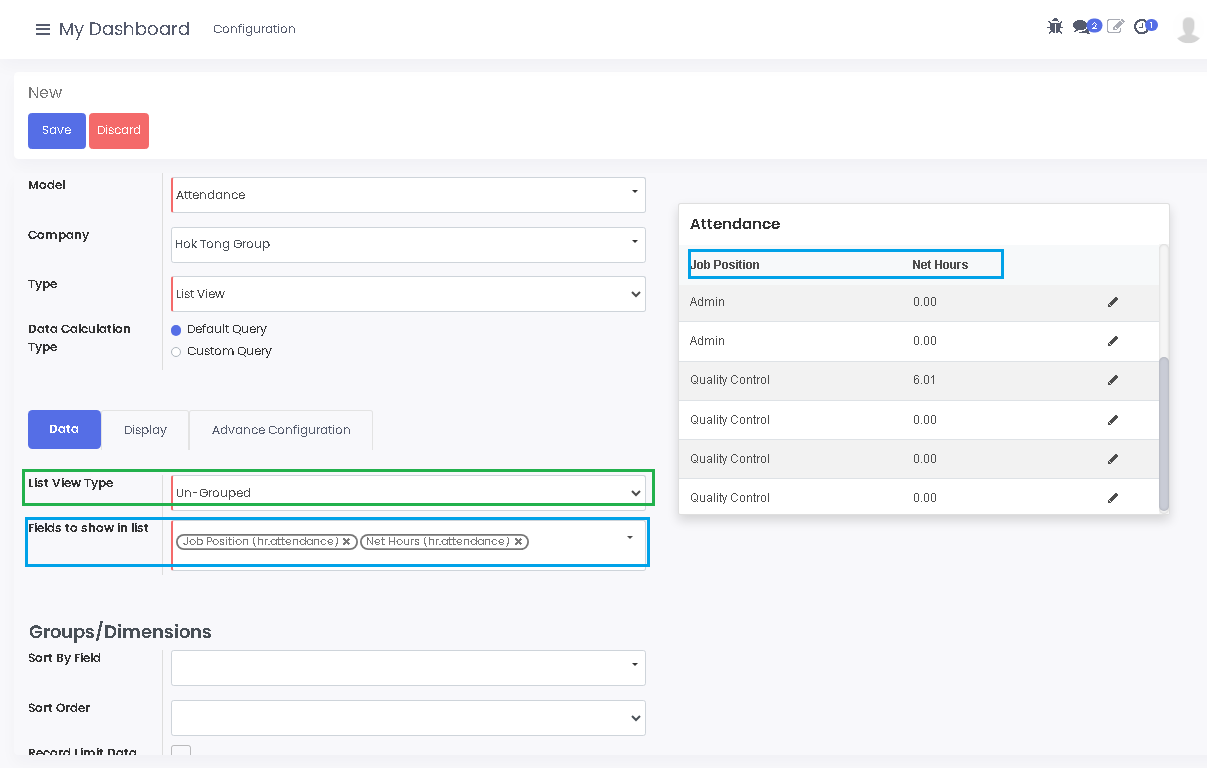Open the chat messages icon
The width and height of the screenshot is (1207, 768).
coord(1081,27)
